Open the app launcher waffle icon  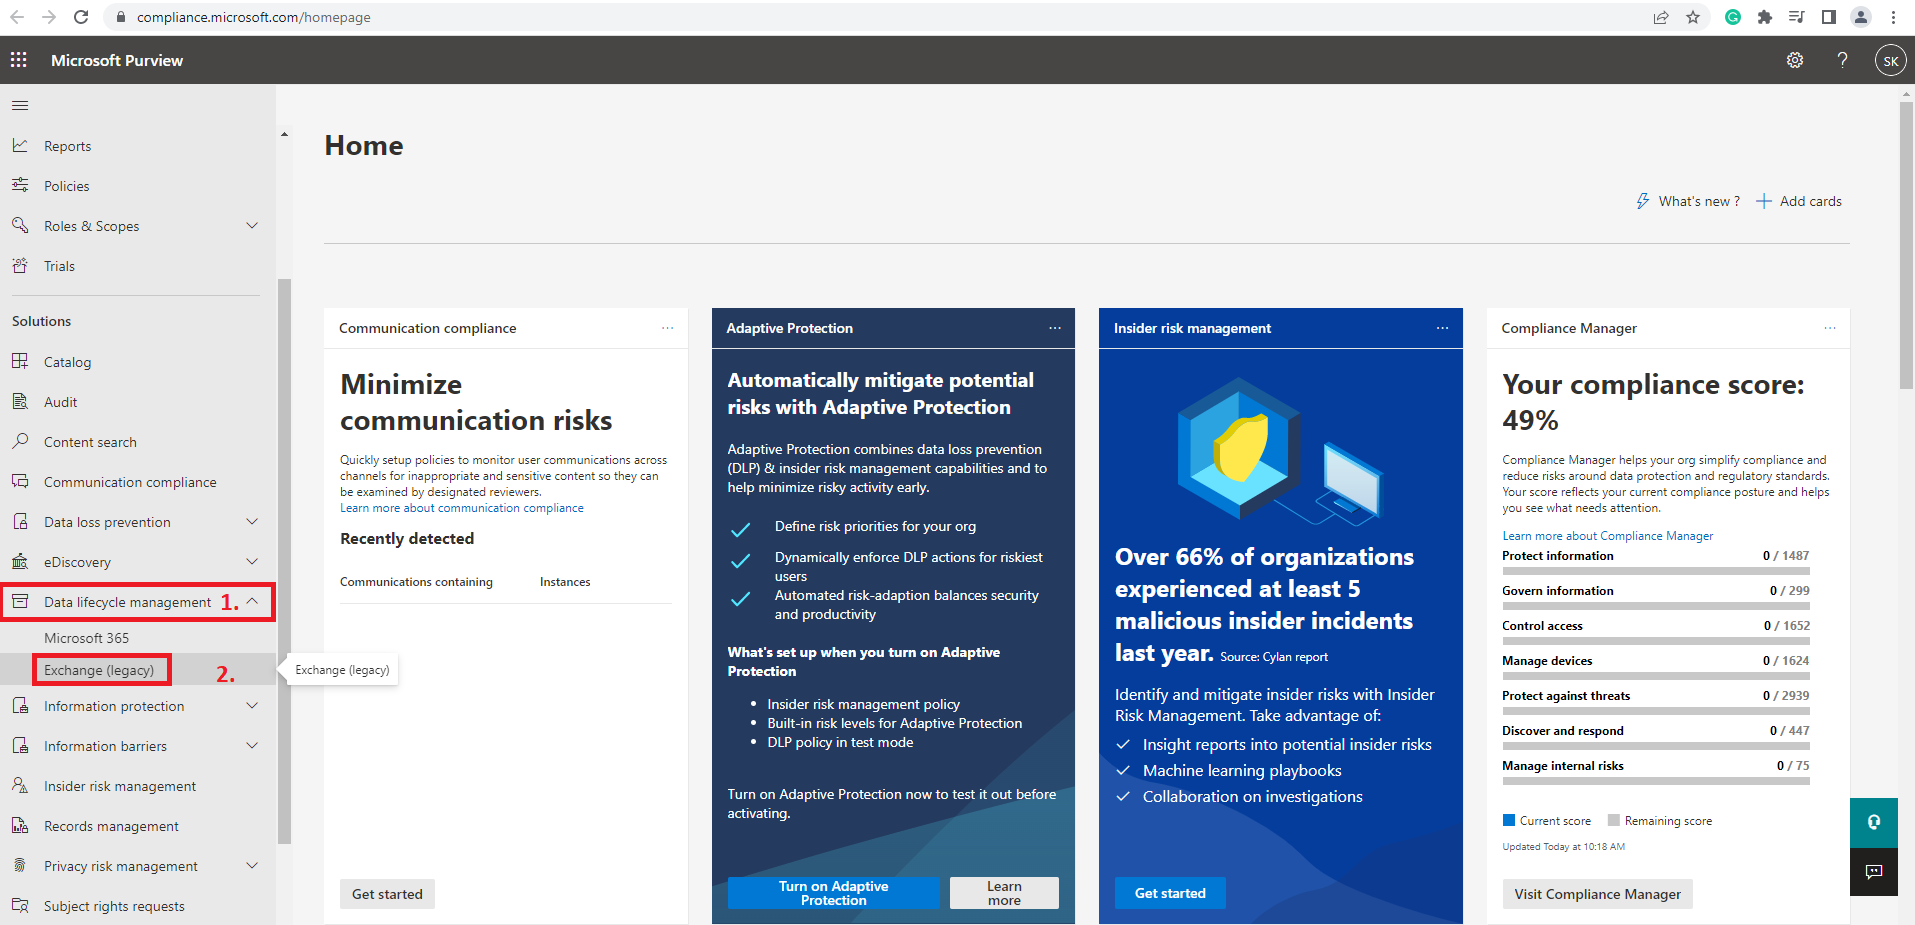coord(19,60)
